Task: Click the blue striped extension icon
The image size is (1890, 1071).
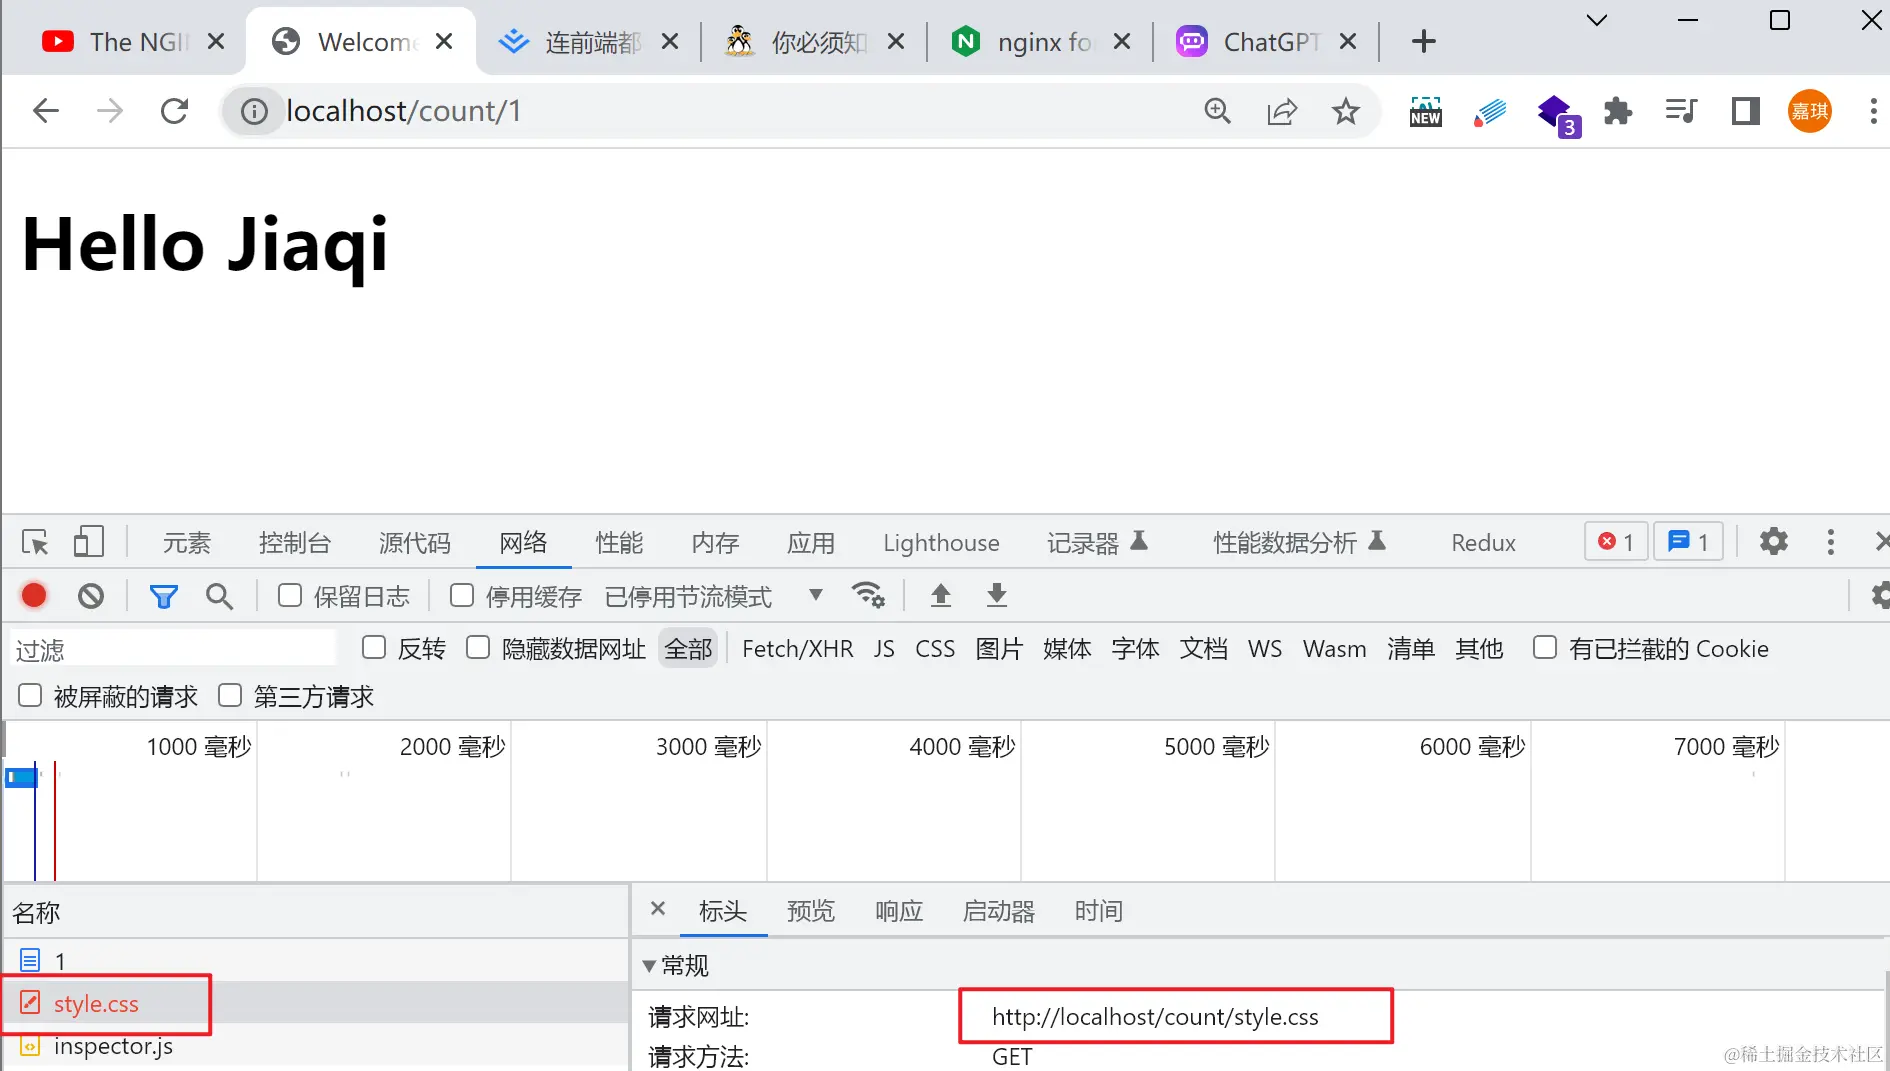Action: pyautogui.click(x=1489, y=111)
